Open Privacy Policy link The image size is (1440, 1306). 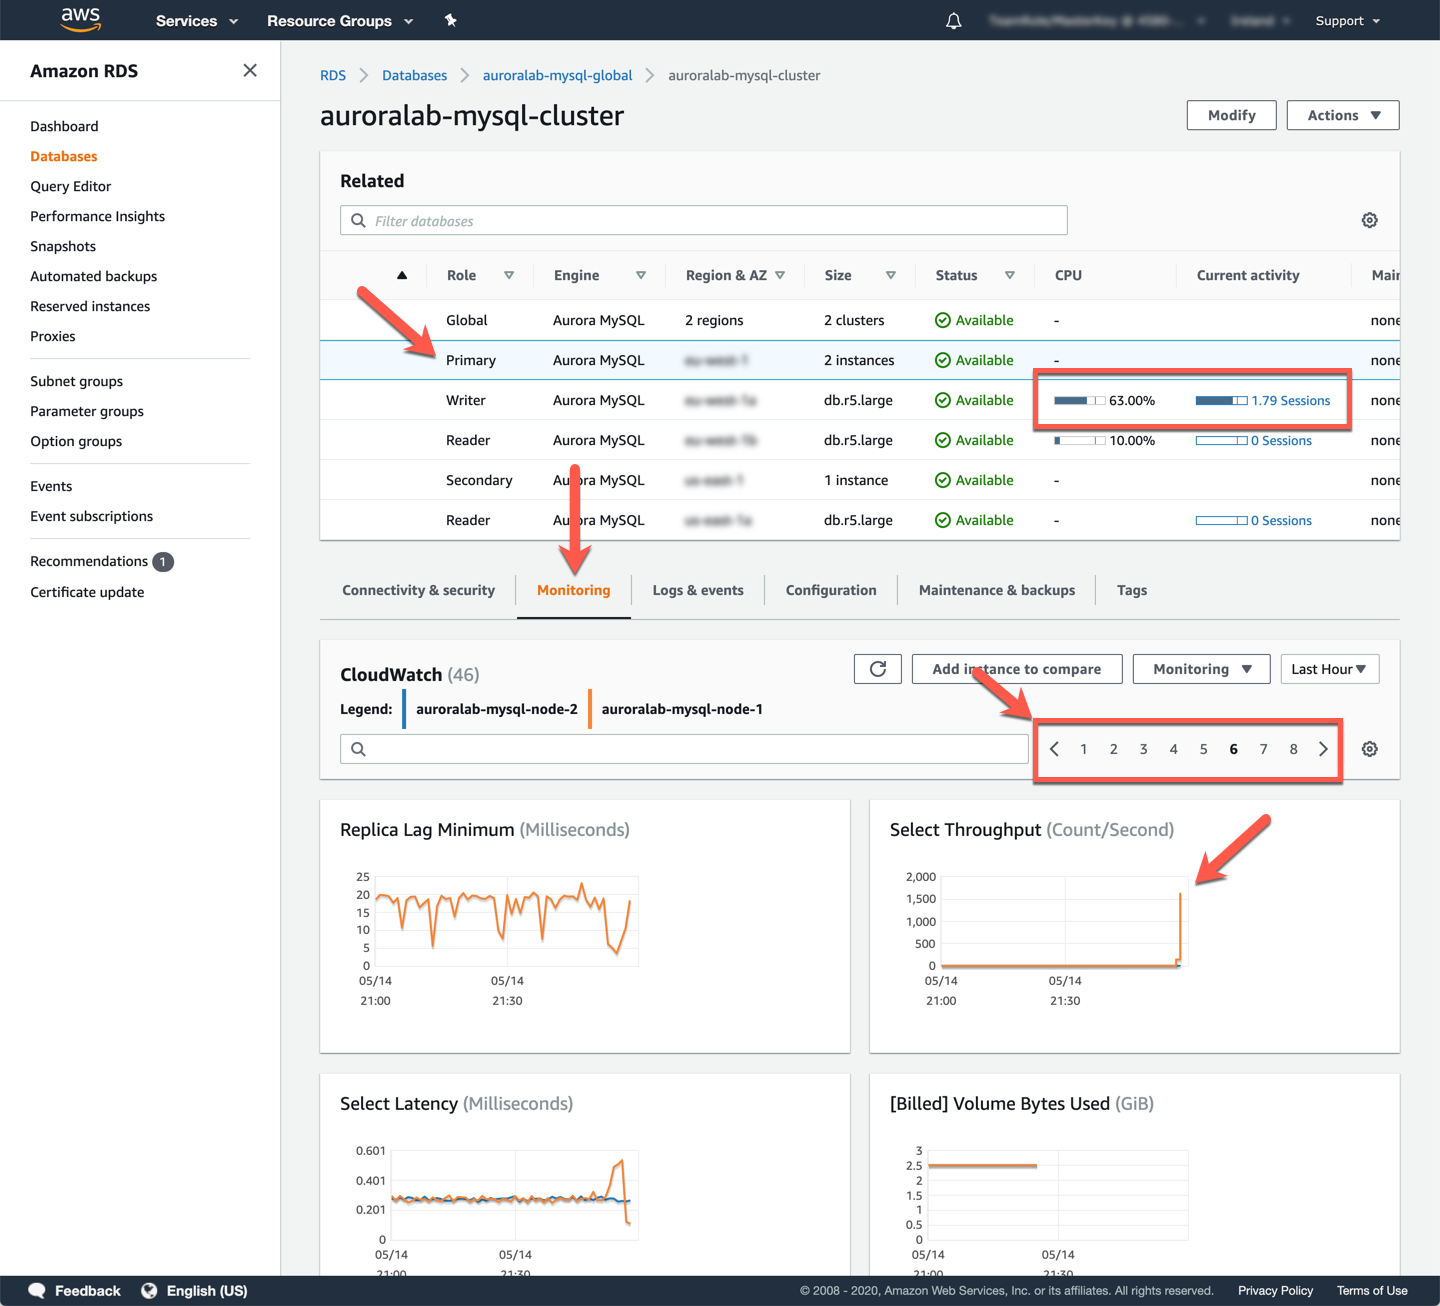coord(1275,1291)
